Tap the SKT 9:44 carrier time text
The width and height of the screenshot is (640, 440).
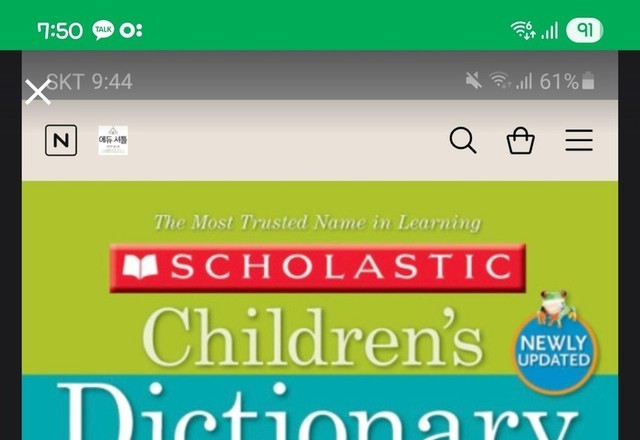point(90,82)
